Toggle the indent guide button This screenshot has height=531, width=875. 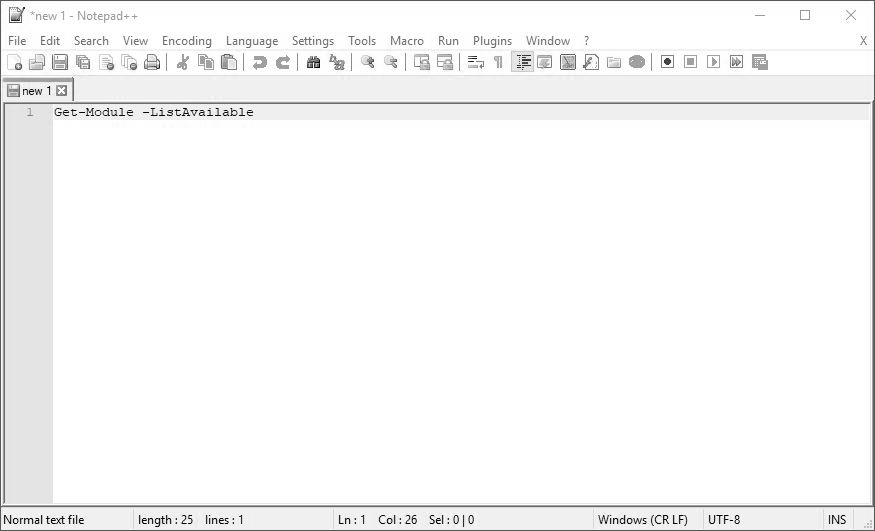(522, 62)
